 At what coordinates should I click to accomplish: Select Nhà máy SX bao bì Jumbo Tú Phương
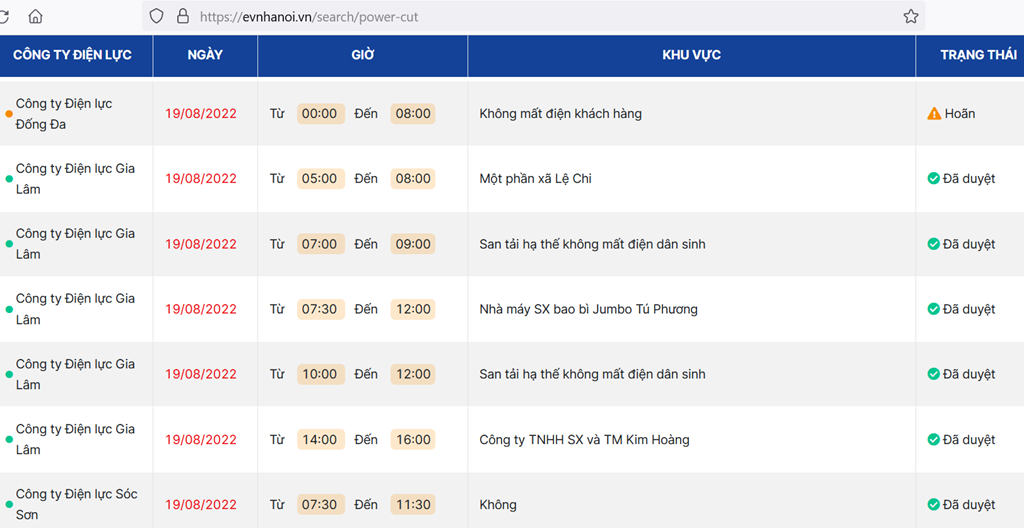click(x=588, y=309)
